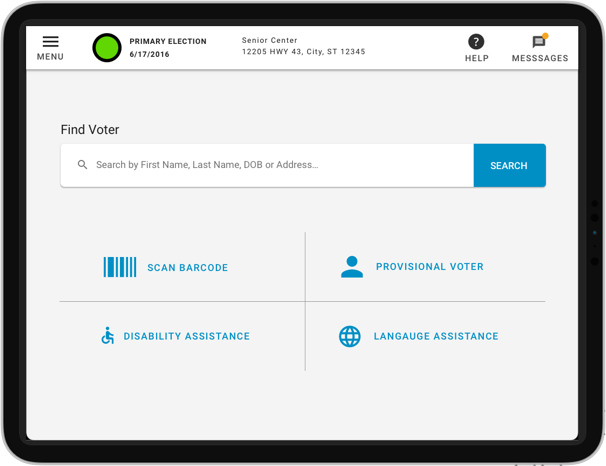The image size is (606, 466).
Task: Click the language globe icon
Action: coord(349,336)
